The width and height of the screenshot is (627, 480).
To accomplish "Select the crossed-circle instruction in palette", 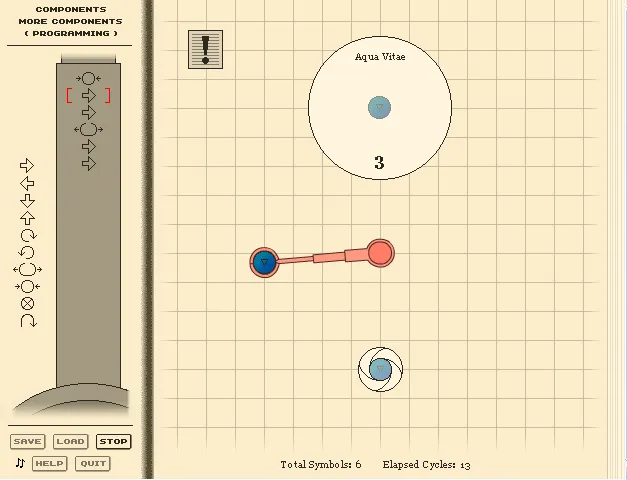I will coord(27,303).
